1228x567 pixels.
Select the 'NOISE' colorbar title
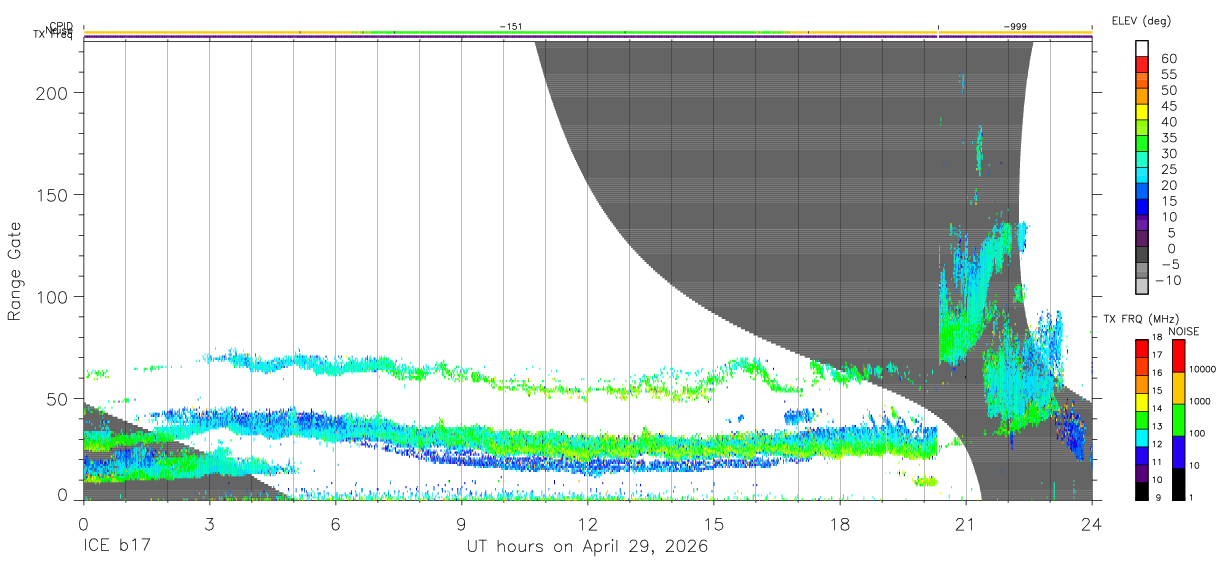(x=1184, y=332)
